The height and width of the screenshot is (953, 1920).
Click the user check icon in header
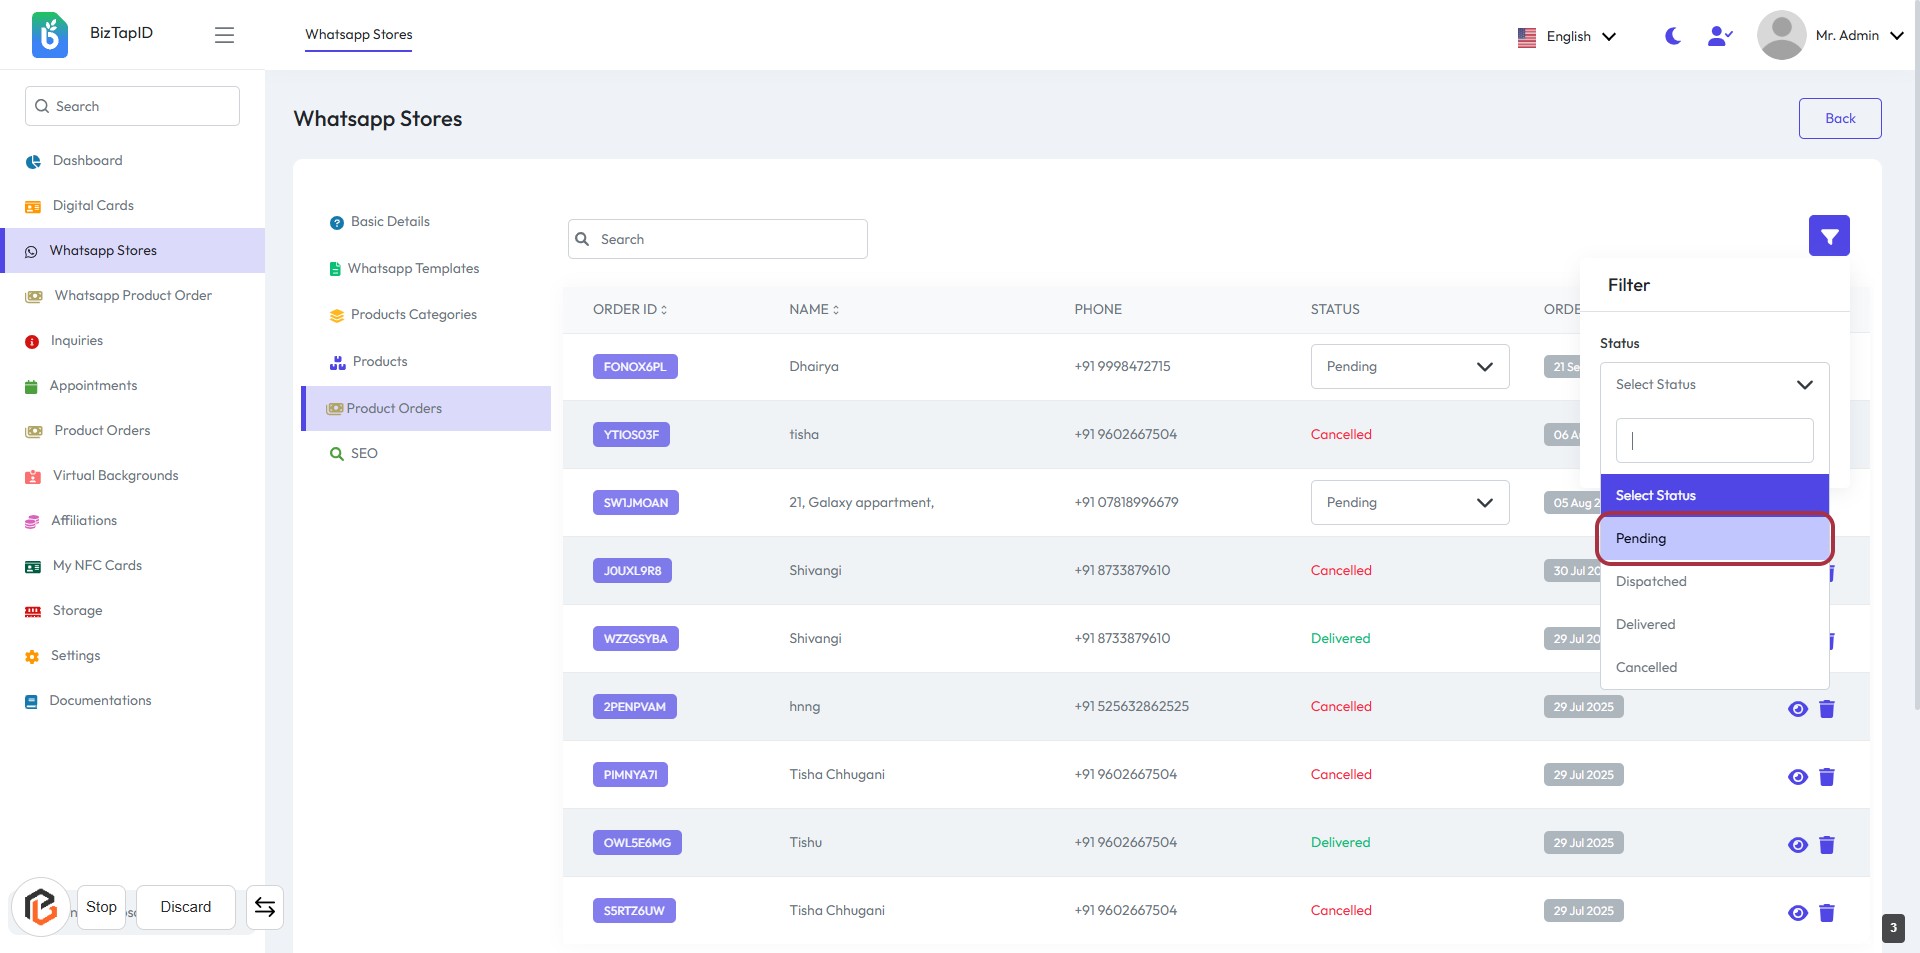point(1719,36)
